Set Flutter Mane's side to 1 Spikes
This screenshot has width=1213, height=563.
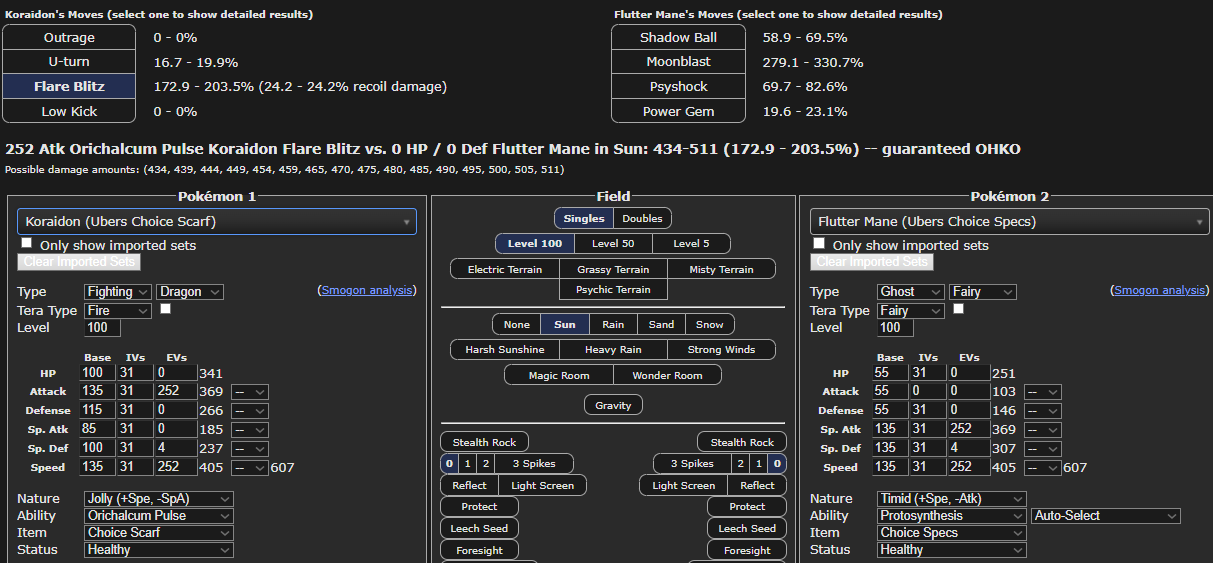758,463
